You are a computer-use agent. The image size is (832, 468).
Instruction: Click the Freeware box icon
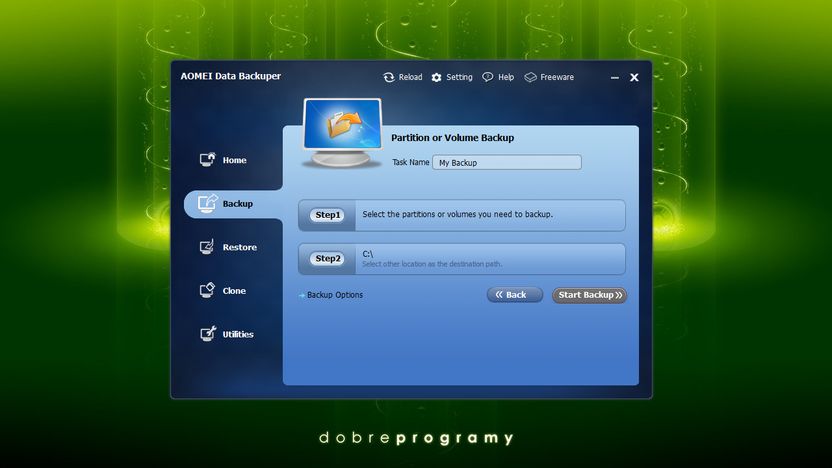pyautogui.click(x=530, y=77)
